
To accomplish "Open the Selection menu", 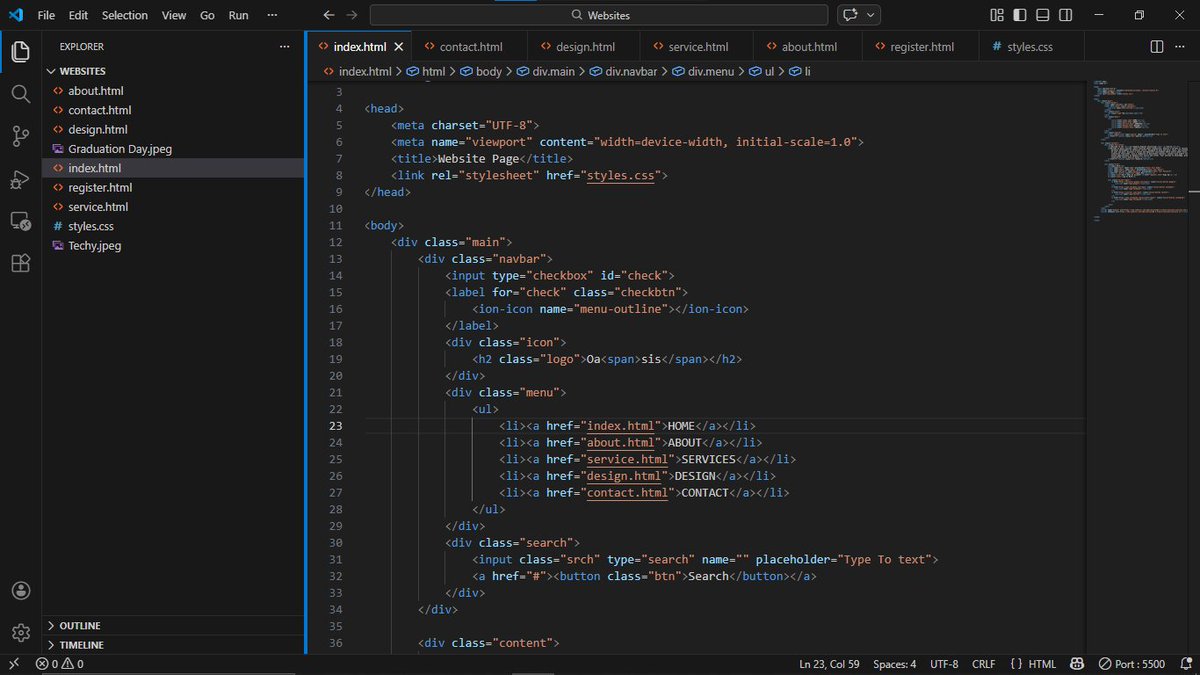I will pos(125,15).
